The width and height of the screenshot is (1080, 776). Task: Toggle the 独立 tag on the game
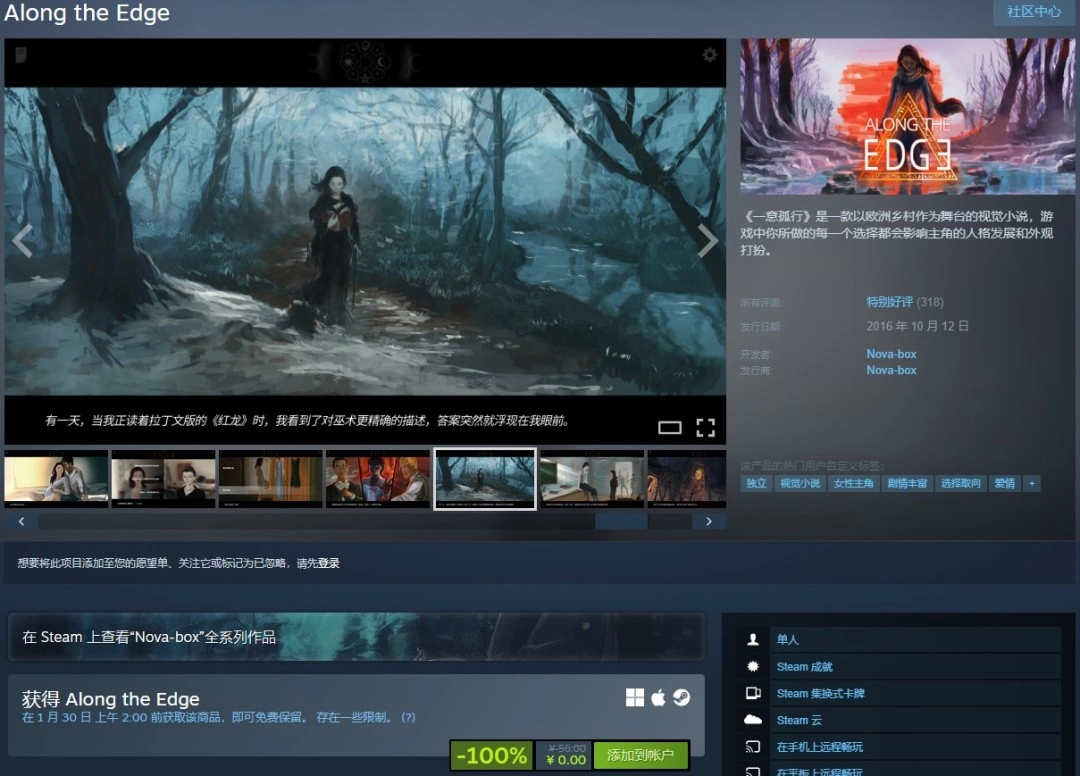755,483
